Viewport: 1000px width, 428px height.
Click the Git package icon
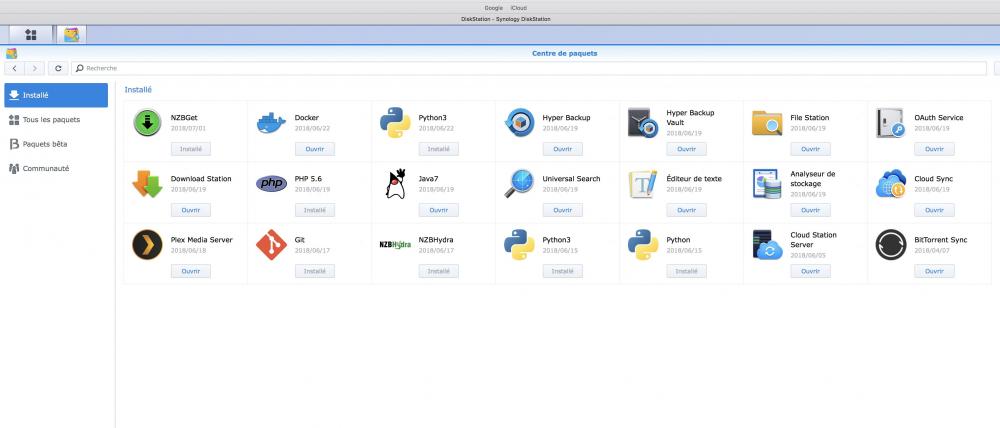271,245
